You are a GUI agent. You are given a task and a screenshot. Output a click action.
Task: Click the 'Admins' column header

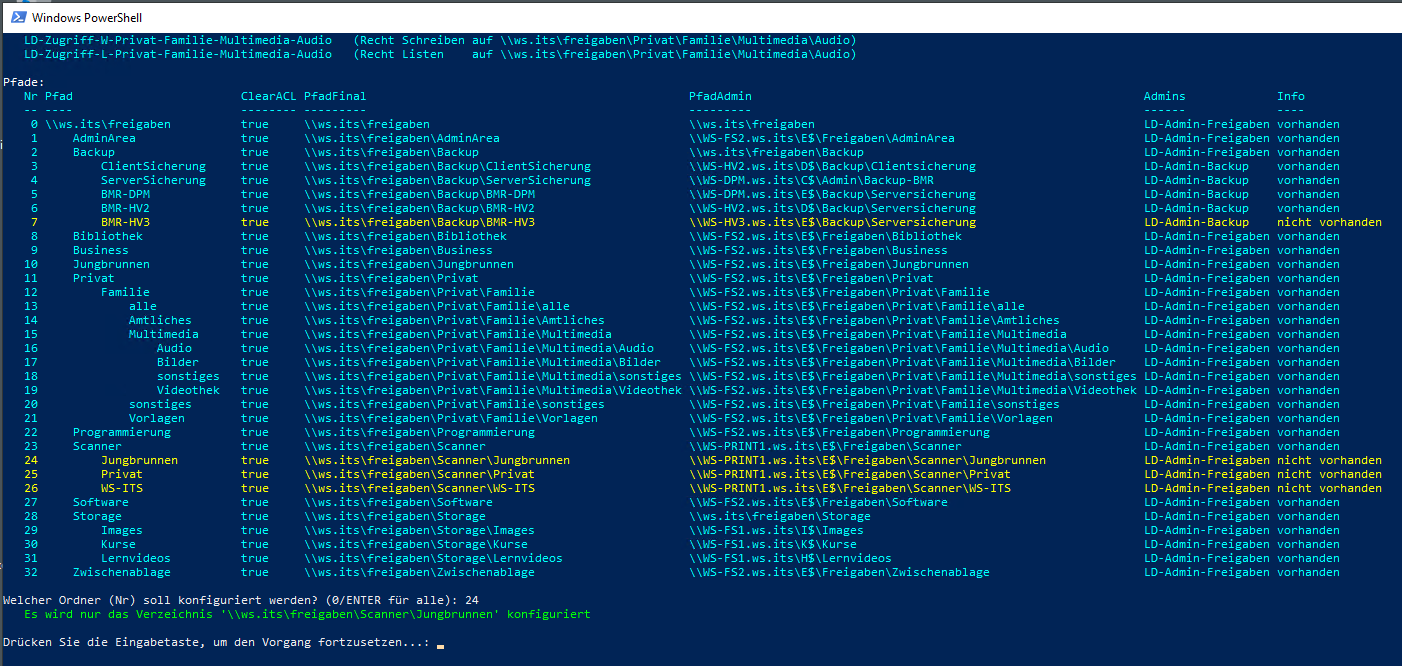[1165, 96]
